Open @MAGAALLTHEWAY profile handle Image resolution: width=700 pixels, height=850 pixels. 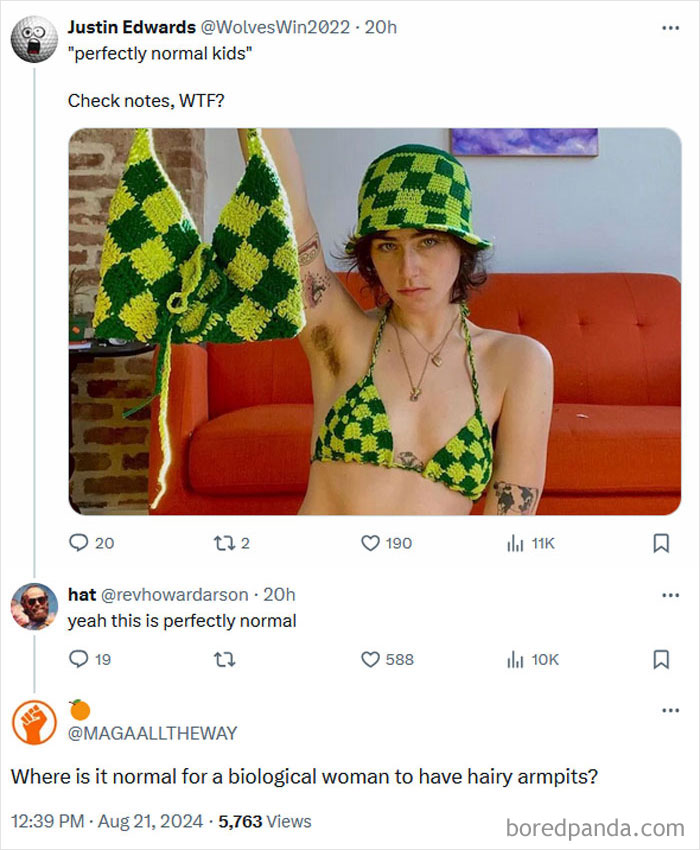pyautogui.click(x=152, y=733)
